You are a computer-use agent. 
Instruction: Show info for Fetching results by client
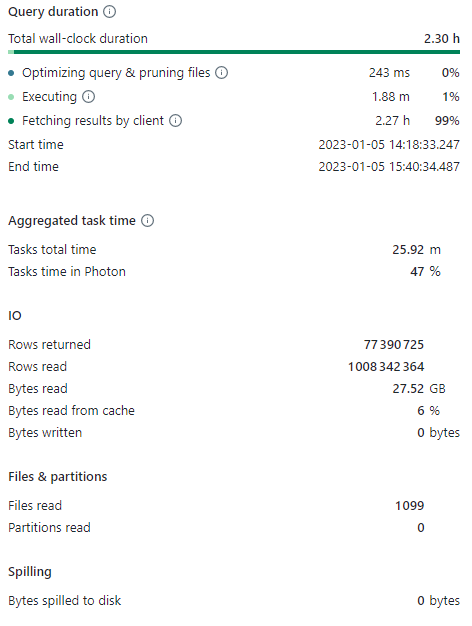pyautogui.click(x=175, y=121)
